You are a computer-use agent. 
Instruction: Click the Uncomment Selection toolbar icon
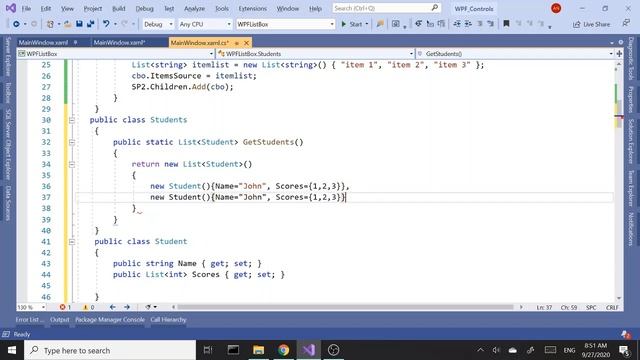491,24
